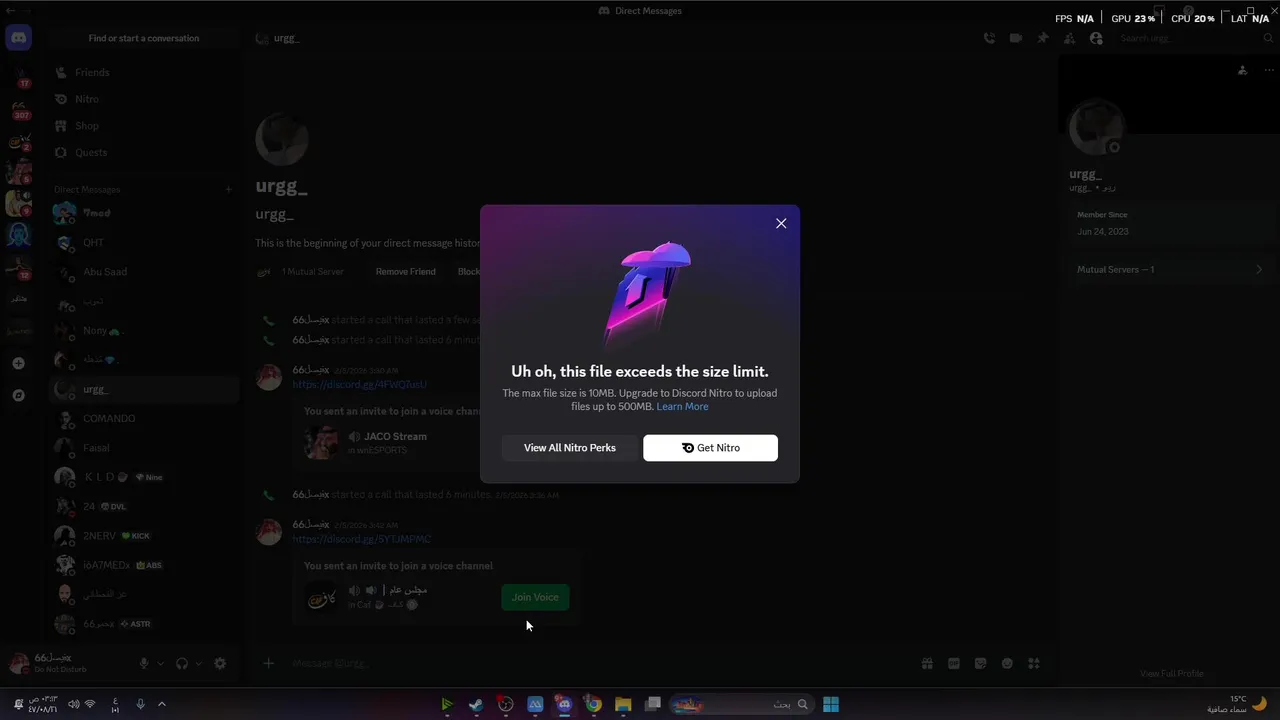Click the Join Voice button
1280x720 pixels.
[535, 597]
